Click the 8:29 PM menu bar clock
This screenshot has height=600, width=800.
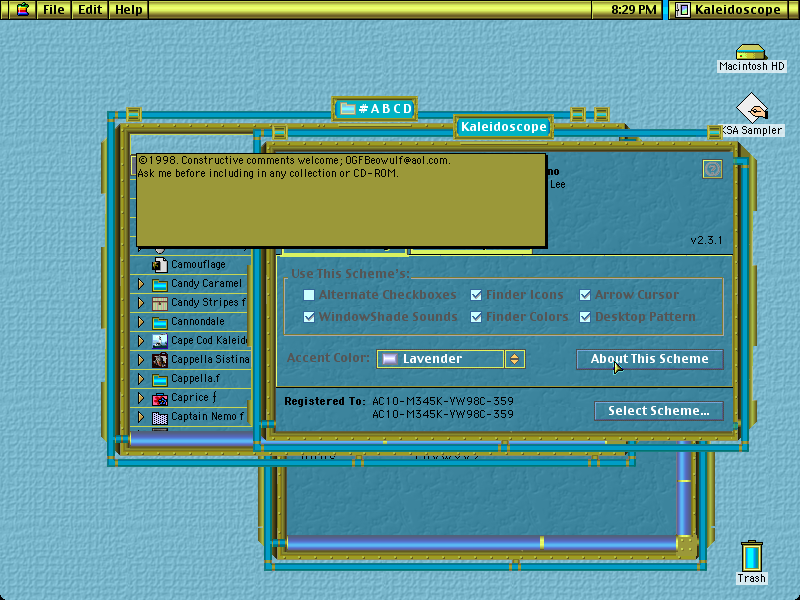(x=634, y=9)
